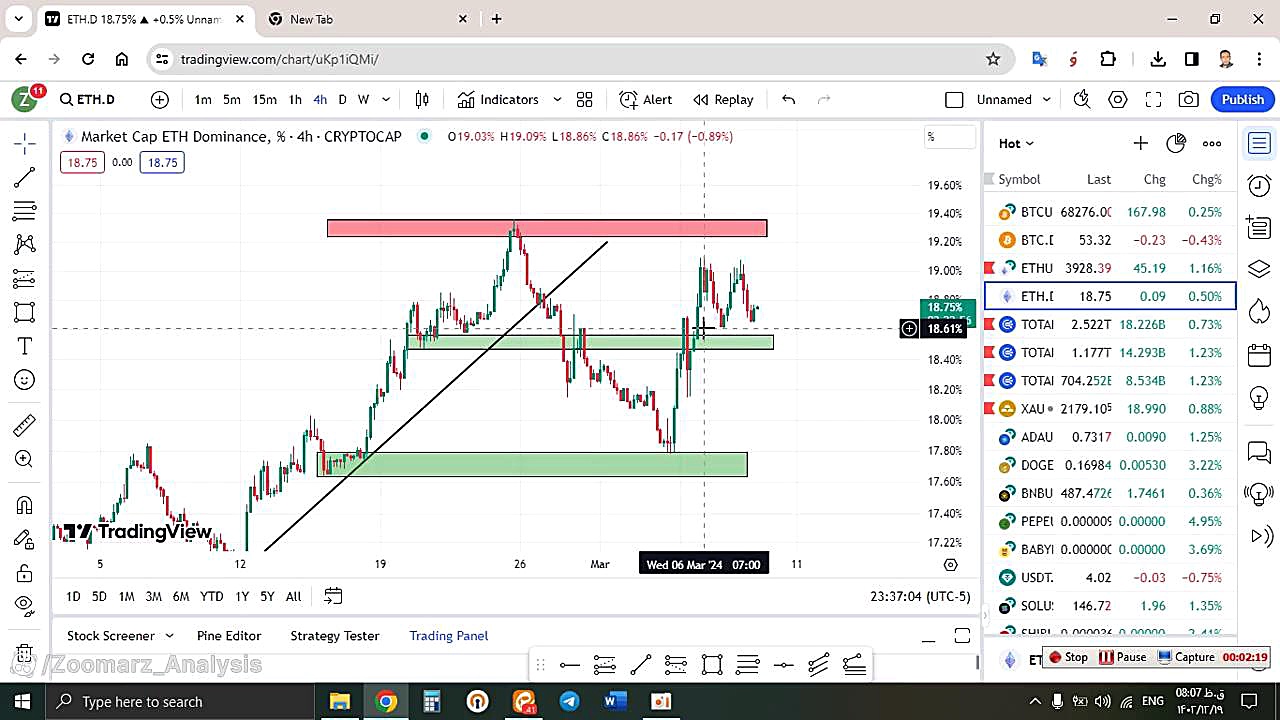This screenshot has height=720, width=1280.
Task: Open the candlestick chart type selector
Action: (x=422, y=99)
